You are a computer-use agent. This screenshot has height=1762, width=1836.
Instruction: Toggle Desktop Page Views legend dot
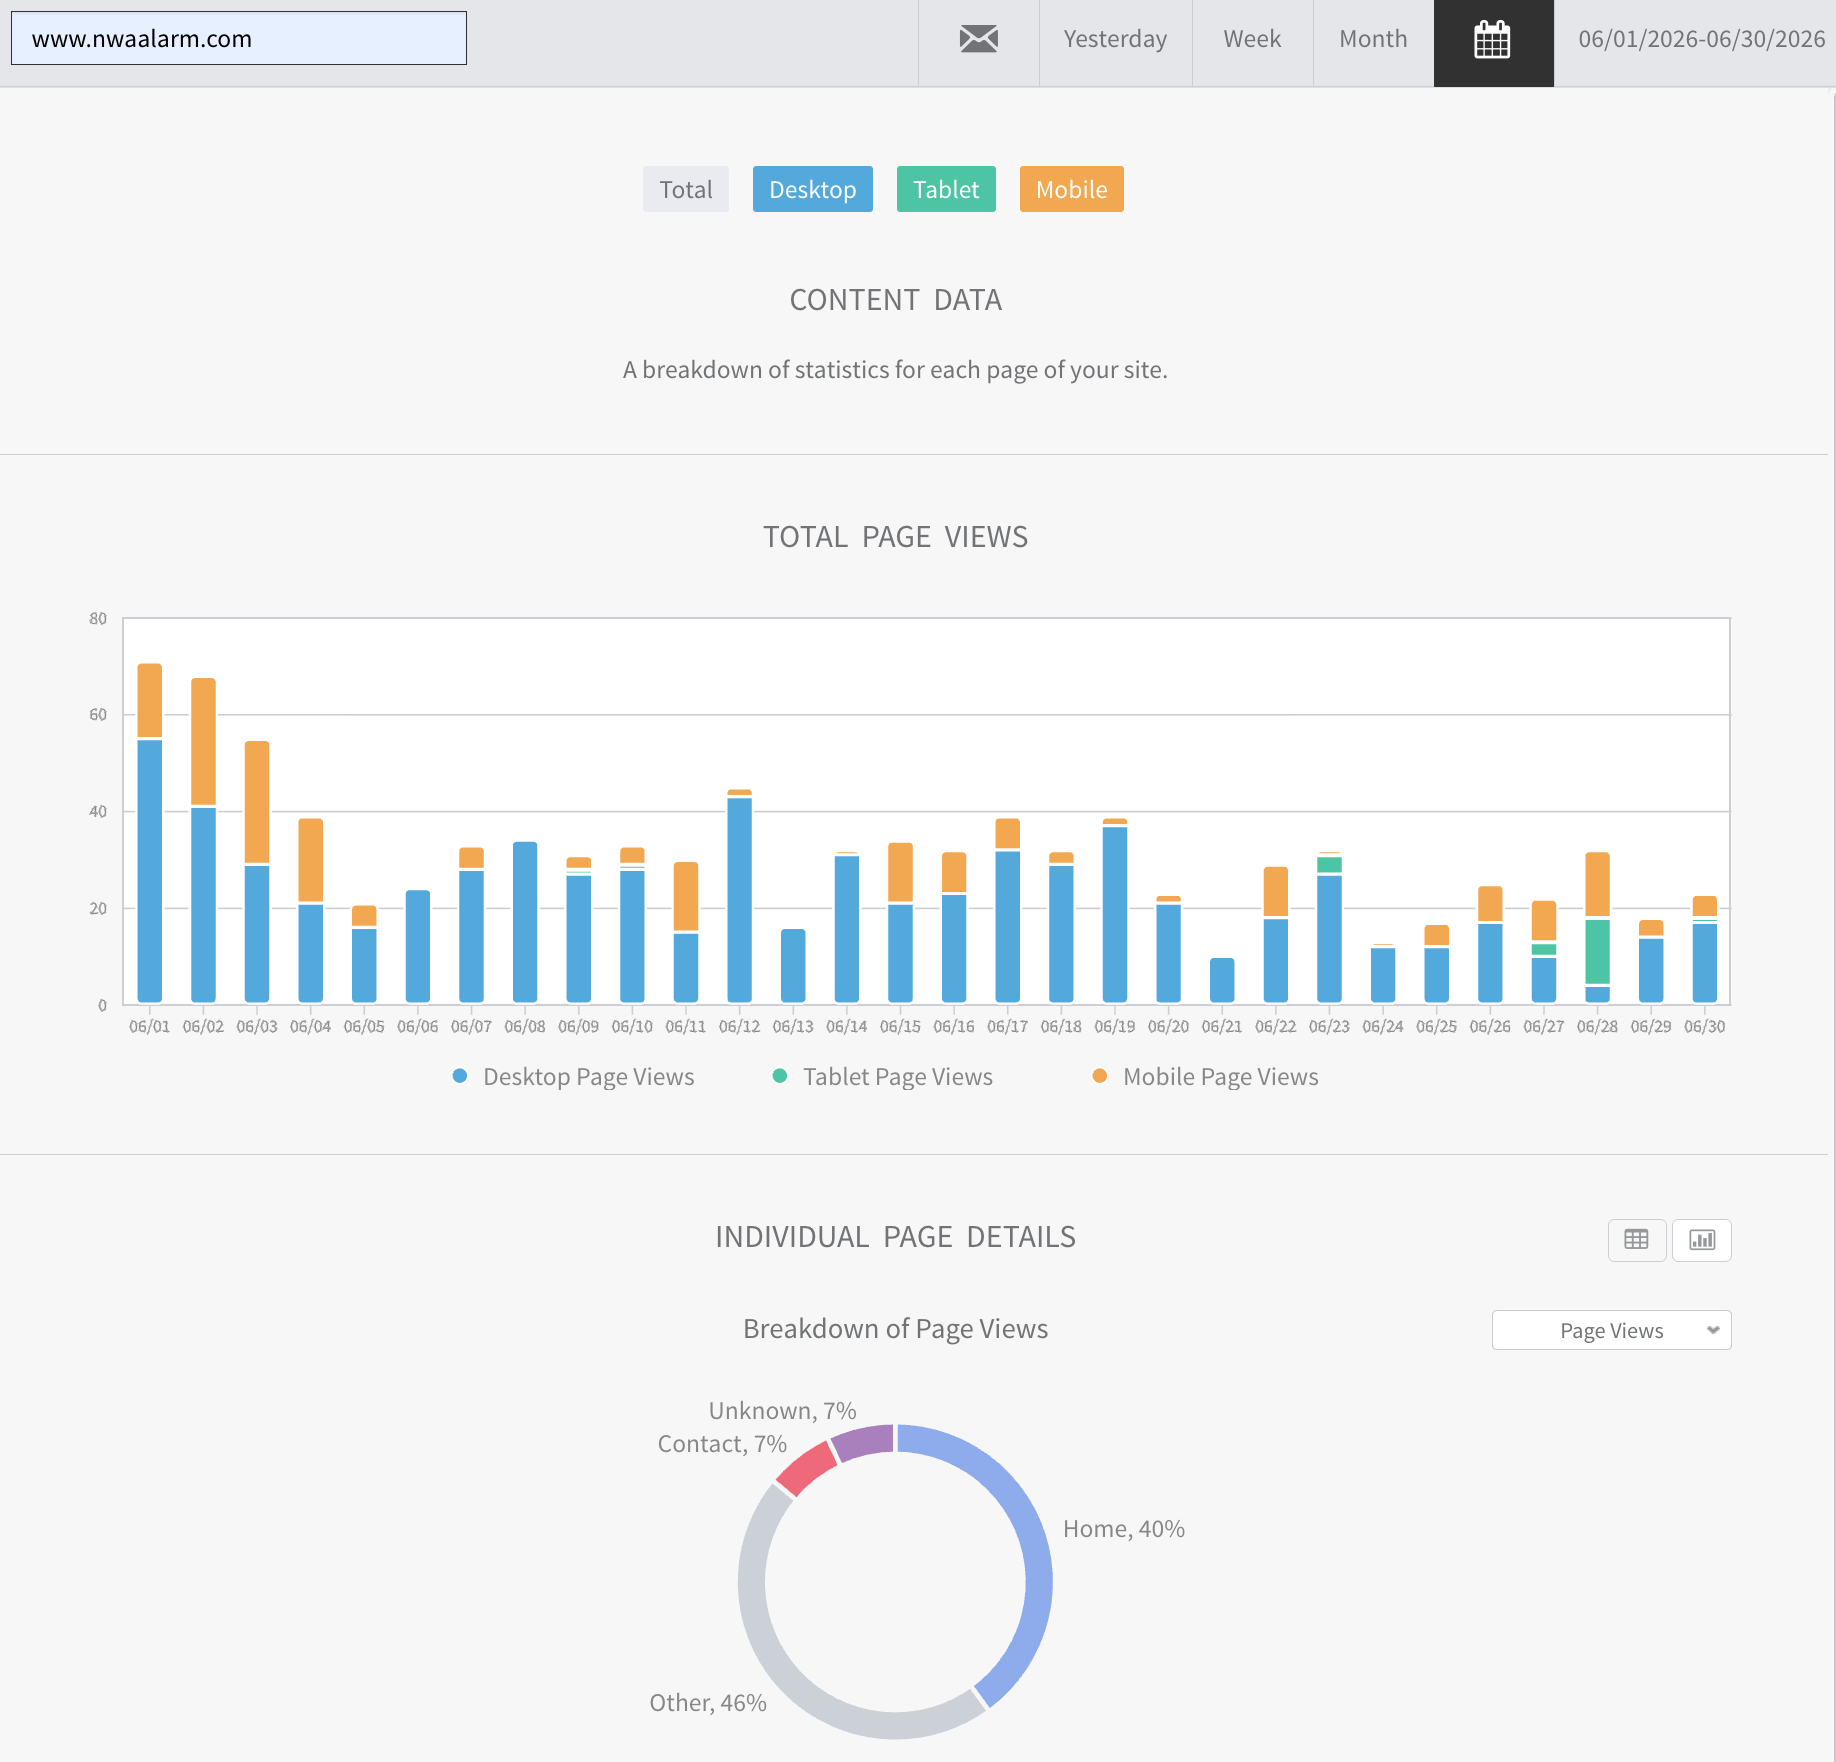(x=460, y=1076)
